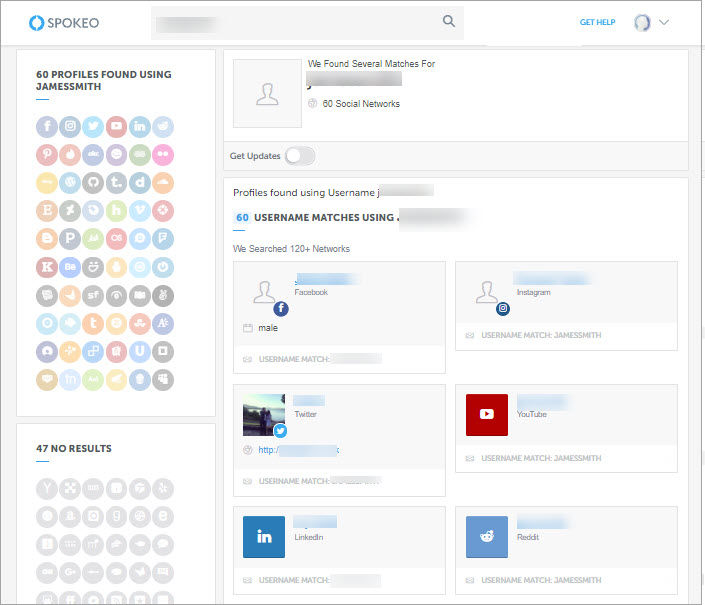Select the Amazon 'a' icon under No Results
The width and height of the screenshot is (705, 605).
[x=70, y=516]
